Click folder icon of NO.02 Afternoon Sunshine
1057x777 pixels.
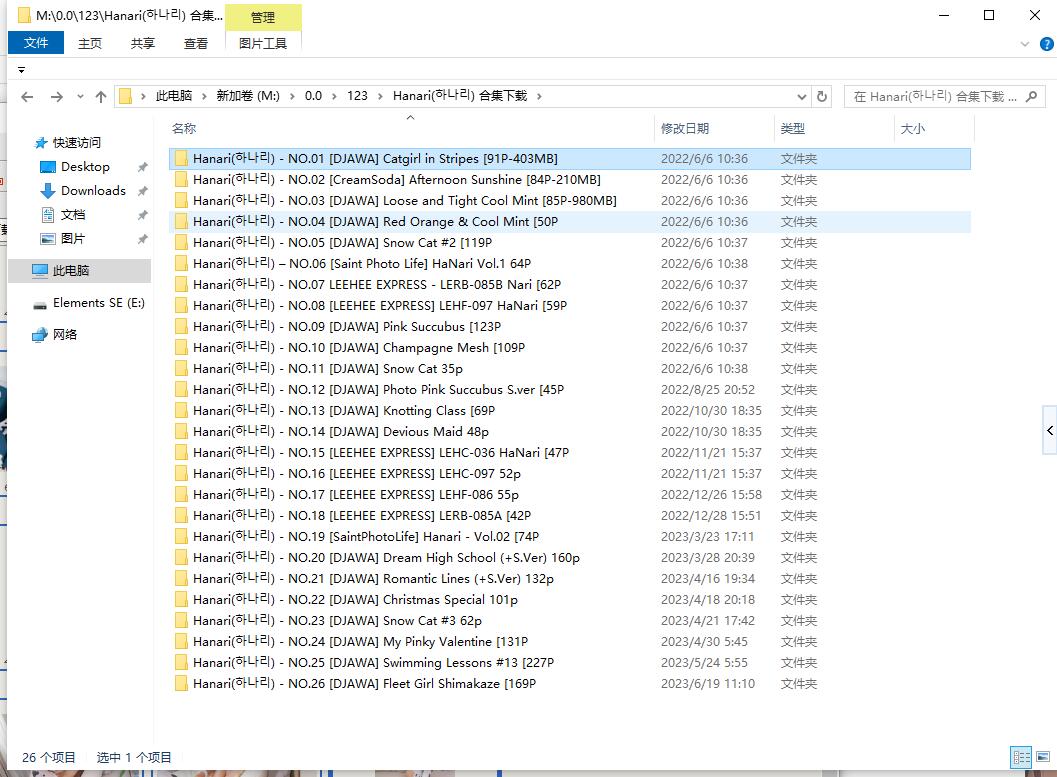(x=181, y=179)
